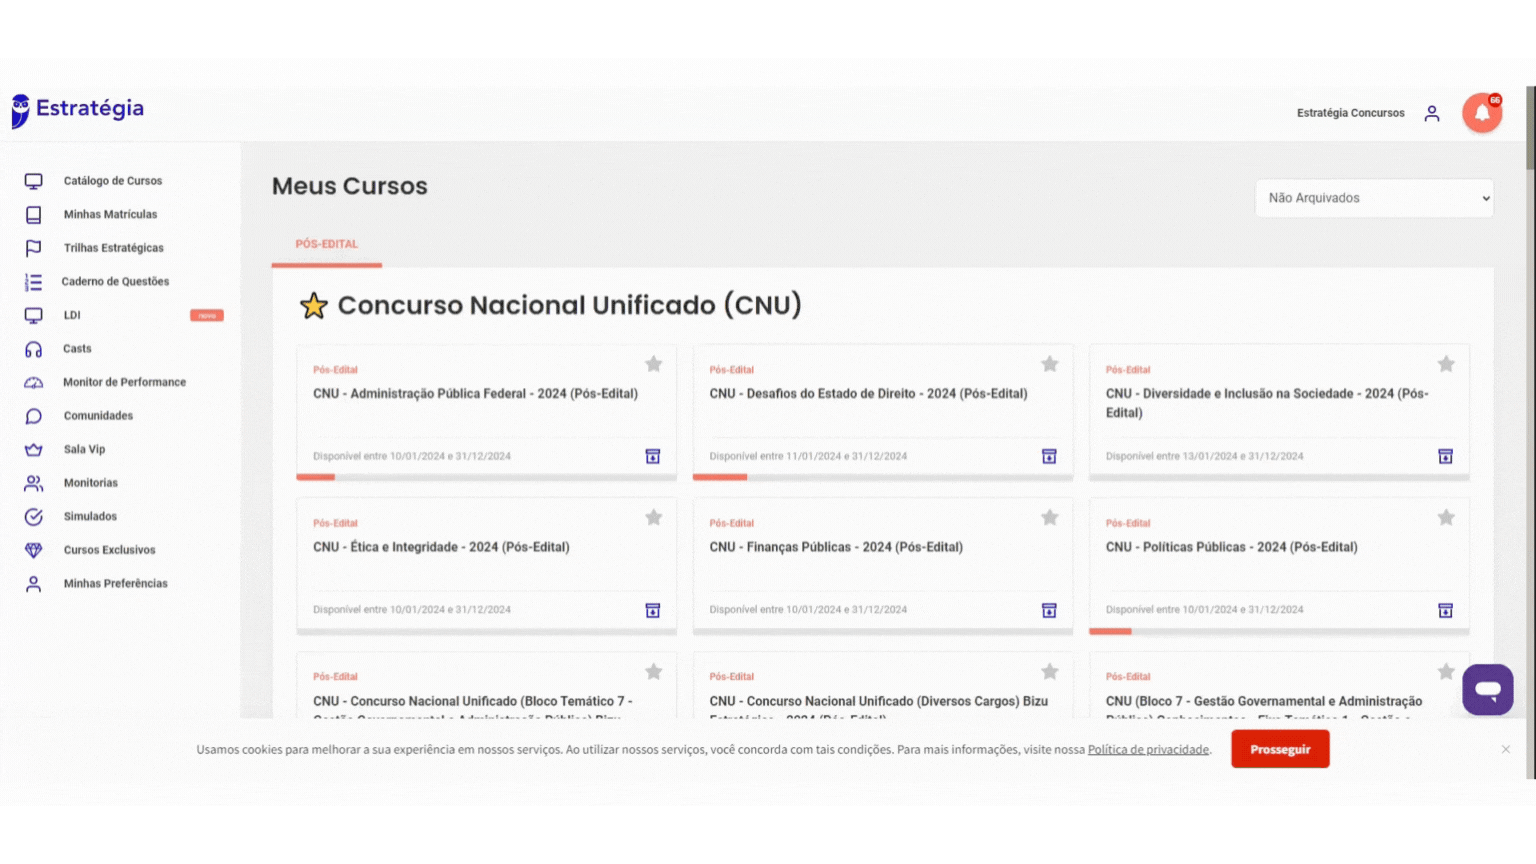Favorite the CNU Bloco 7 Gestão Governamental course

[1446, 671]
